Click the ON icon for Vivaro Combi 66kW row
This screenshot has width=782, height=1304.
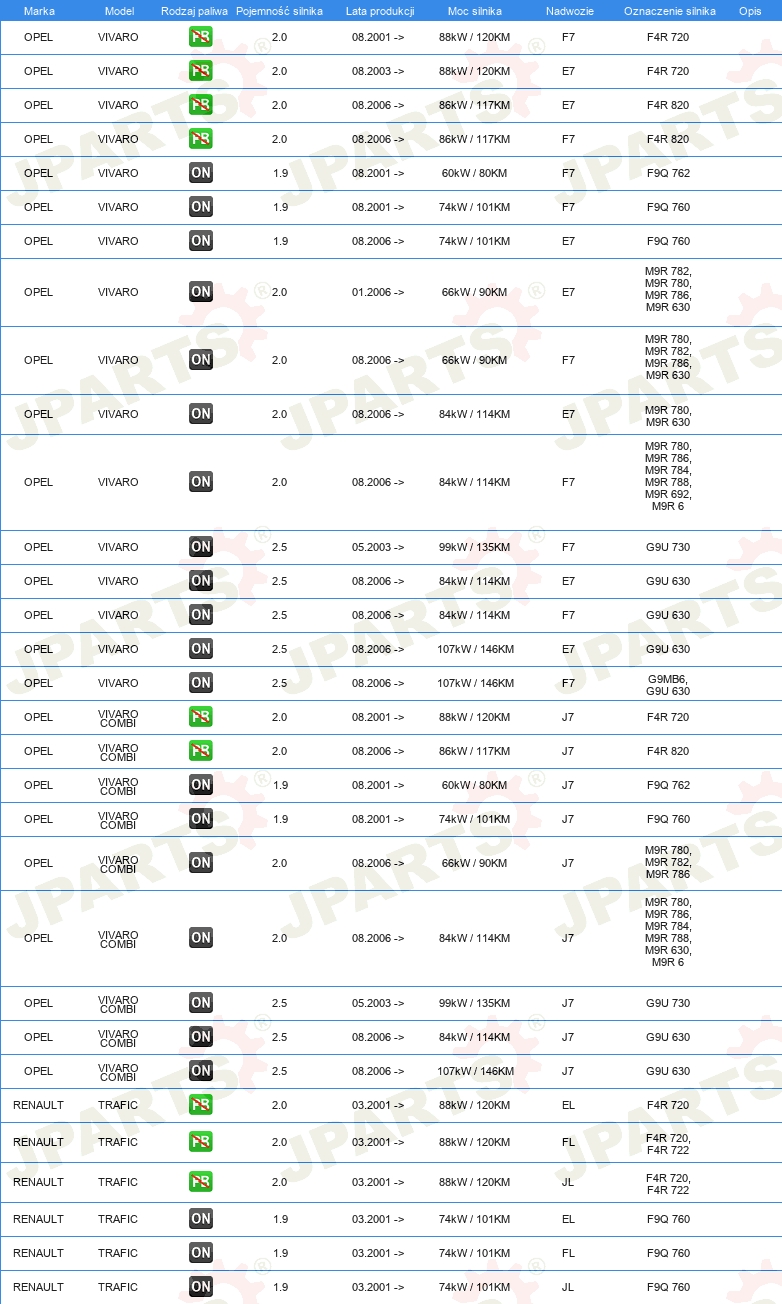tap(201, 863)
